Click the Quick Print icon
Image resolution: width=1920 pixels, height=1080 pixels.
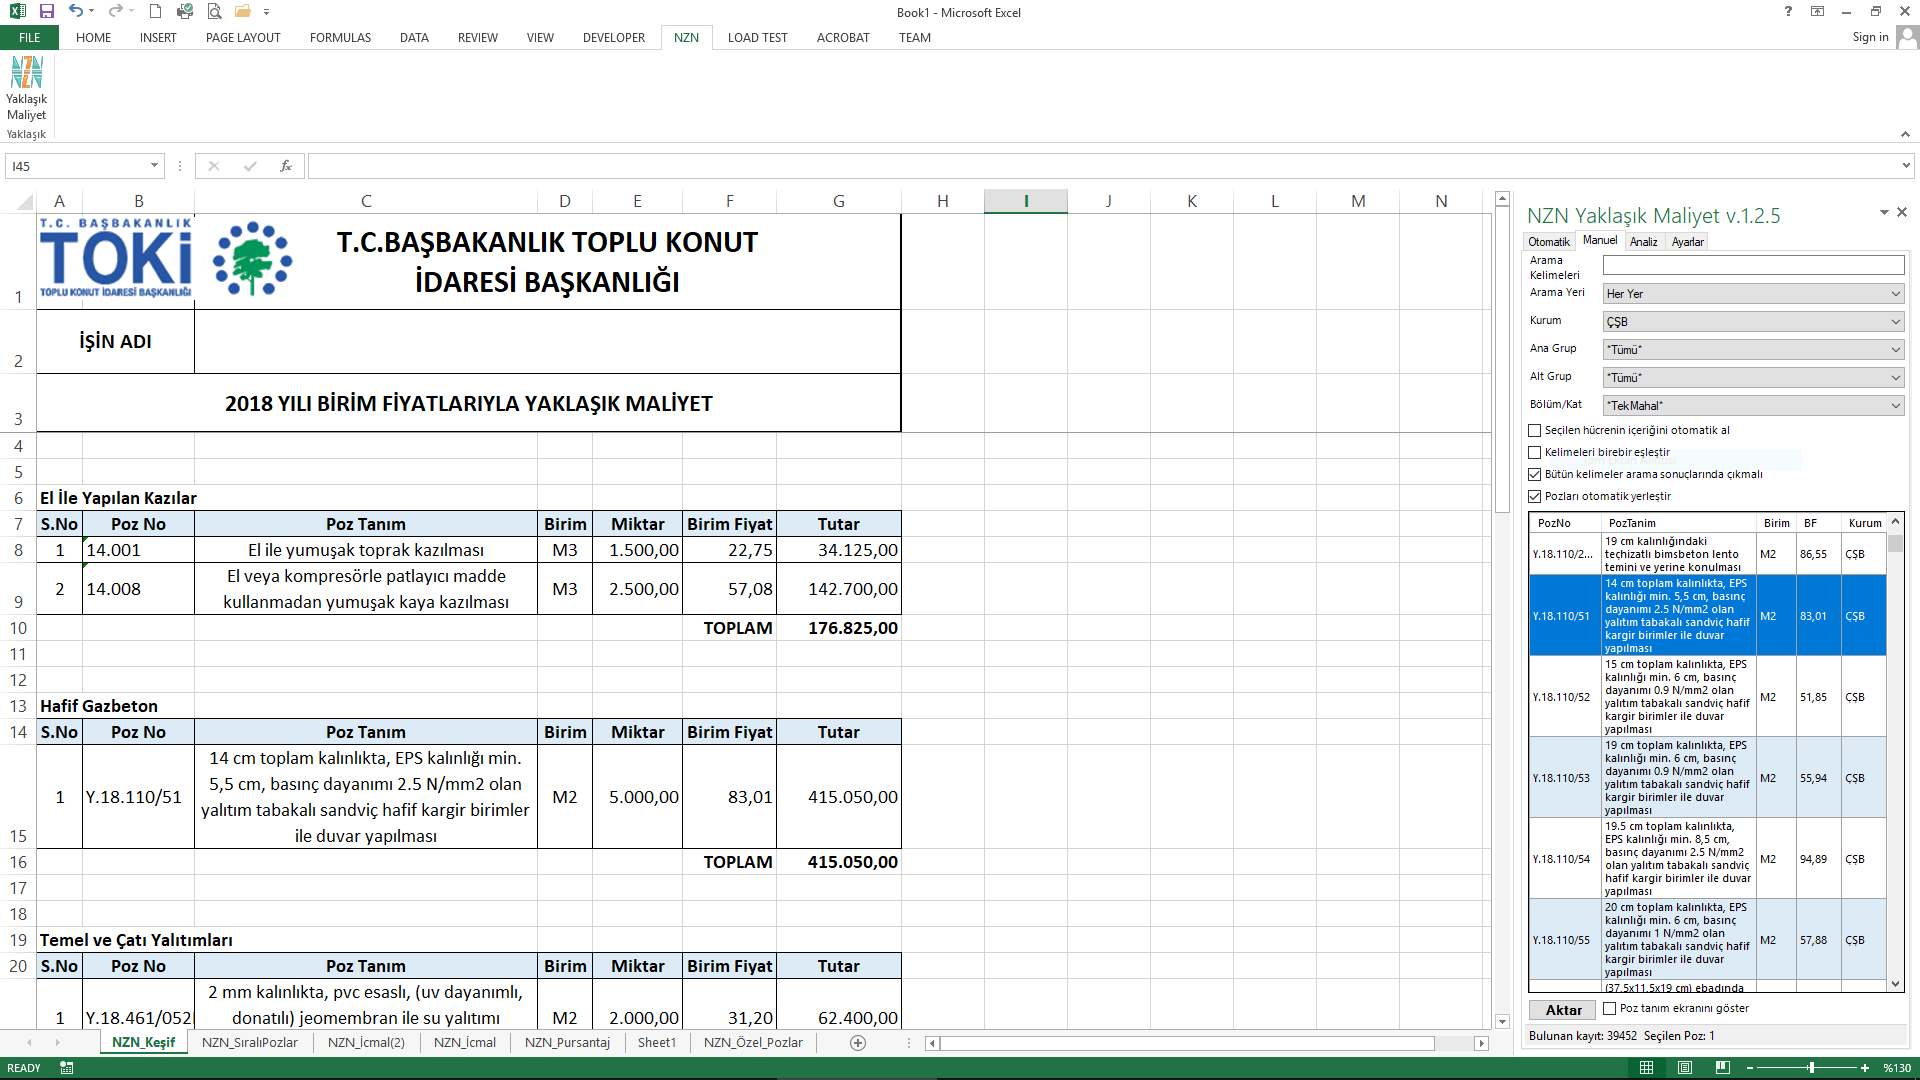pos(185,11)
